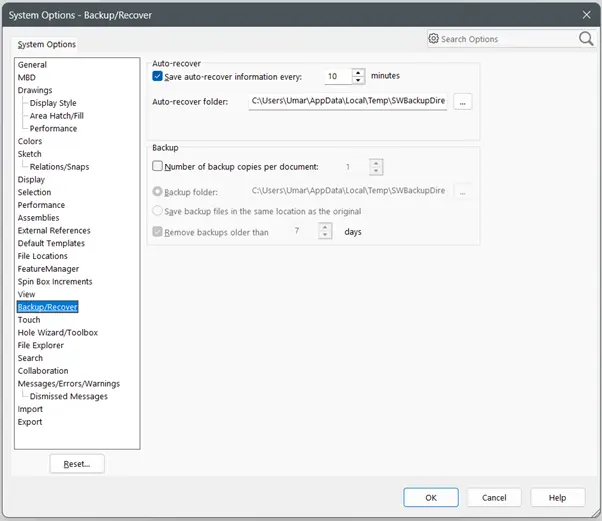Browse for backup folder with ellipsis button
The width and height of the screenshot is (602, 521).
(462, 191)
